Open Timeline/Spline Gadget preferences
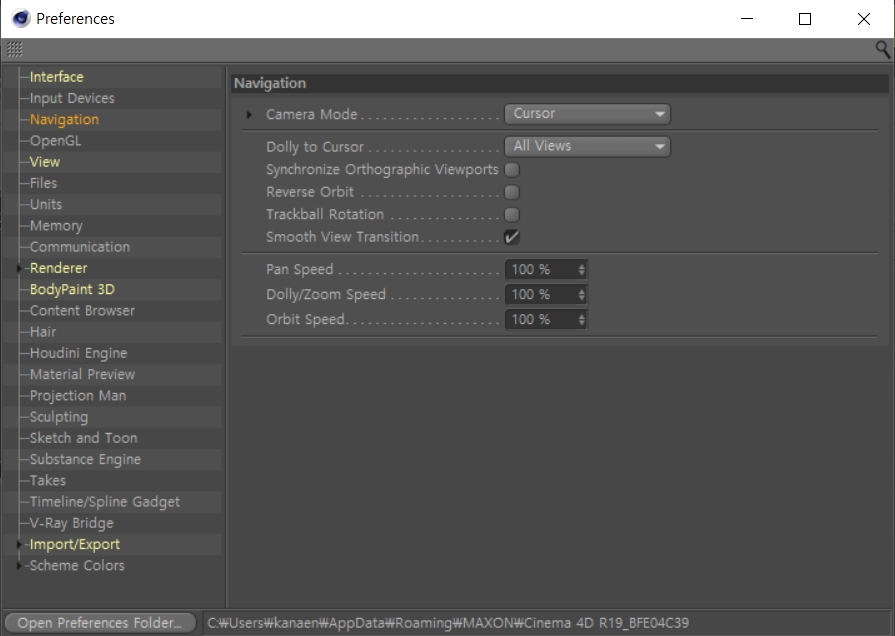The height and width of the screenshot is (636, 895). (104, 502)
